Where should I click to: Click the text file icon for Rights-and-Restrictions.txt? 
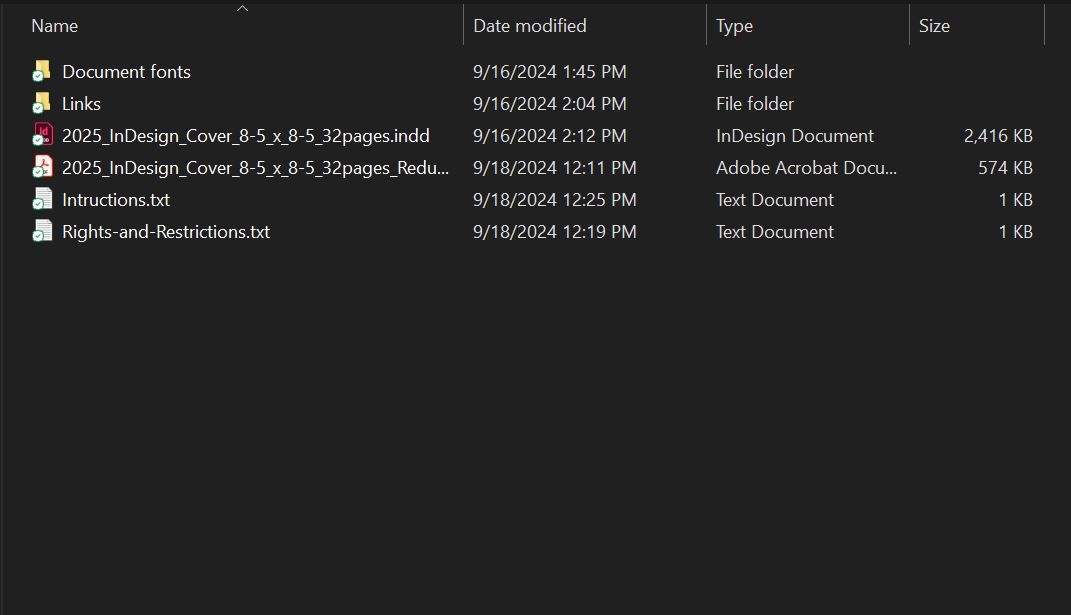pos(42,232)
